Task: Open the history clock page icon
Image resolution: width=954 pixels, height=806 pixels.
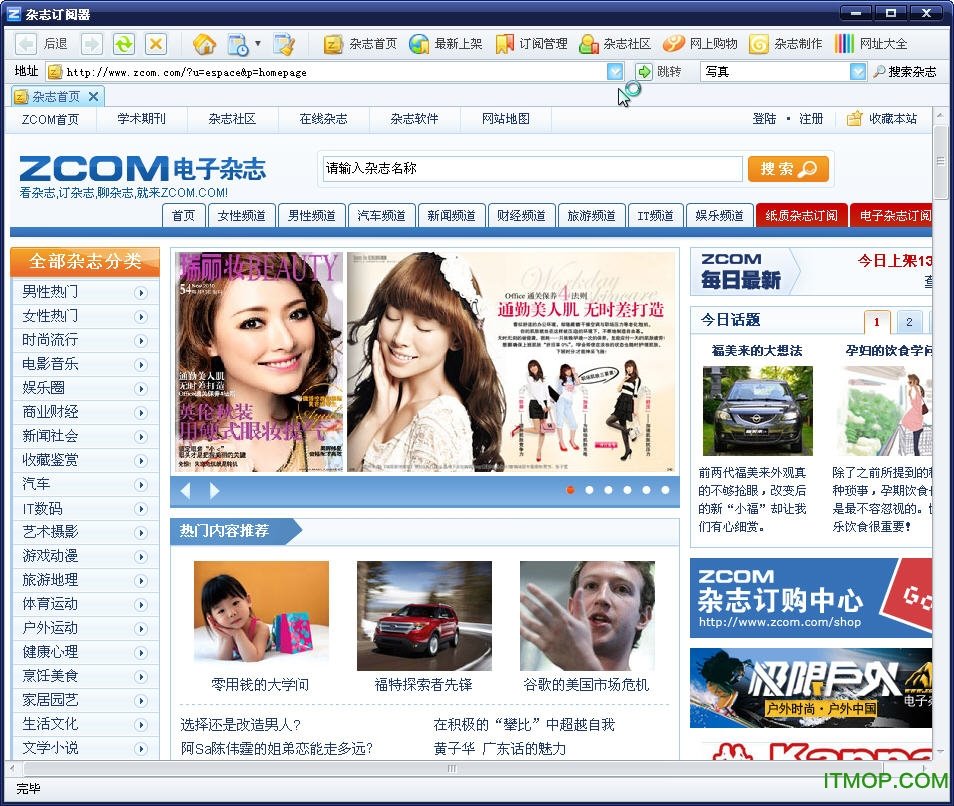Action: pyautogui.click(x=237, y=44)
